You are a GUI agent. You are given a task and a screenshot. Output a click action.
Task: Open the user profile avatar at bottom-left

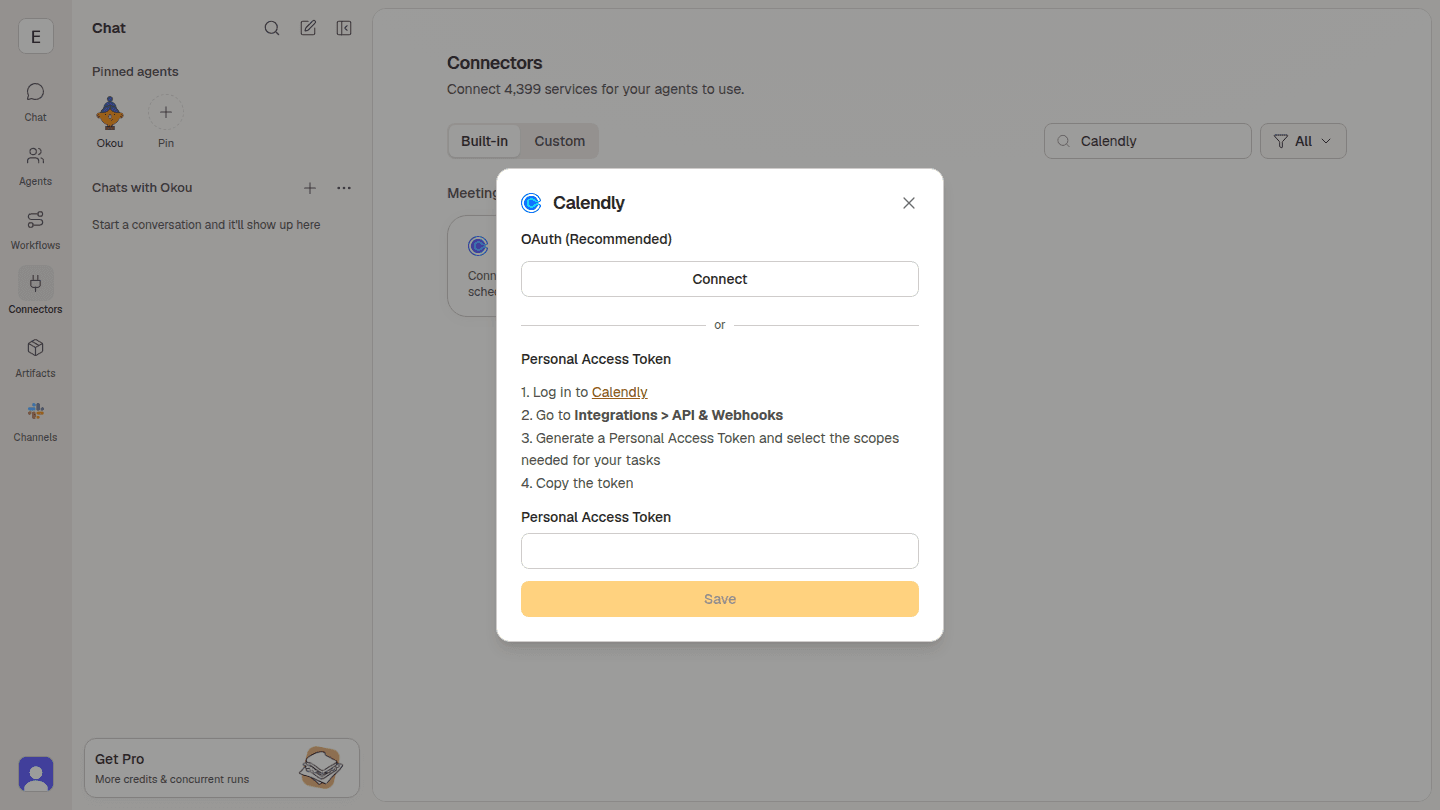[x=36, y=775]
